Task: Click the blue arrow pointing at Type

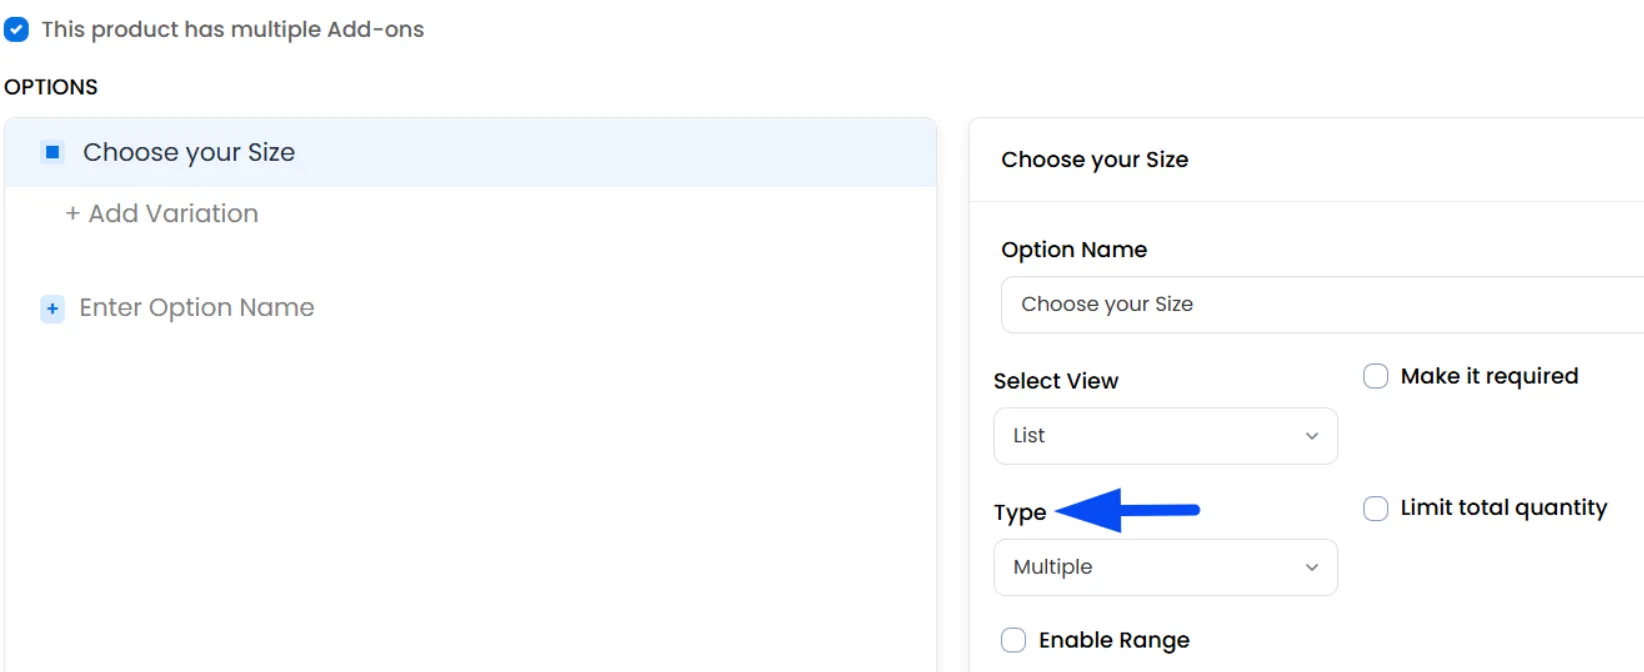Action: click(x=1128, y=510)
